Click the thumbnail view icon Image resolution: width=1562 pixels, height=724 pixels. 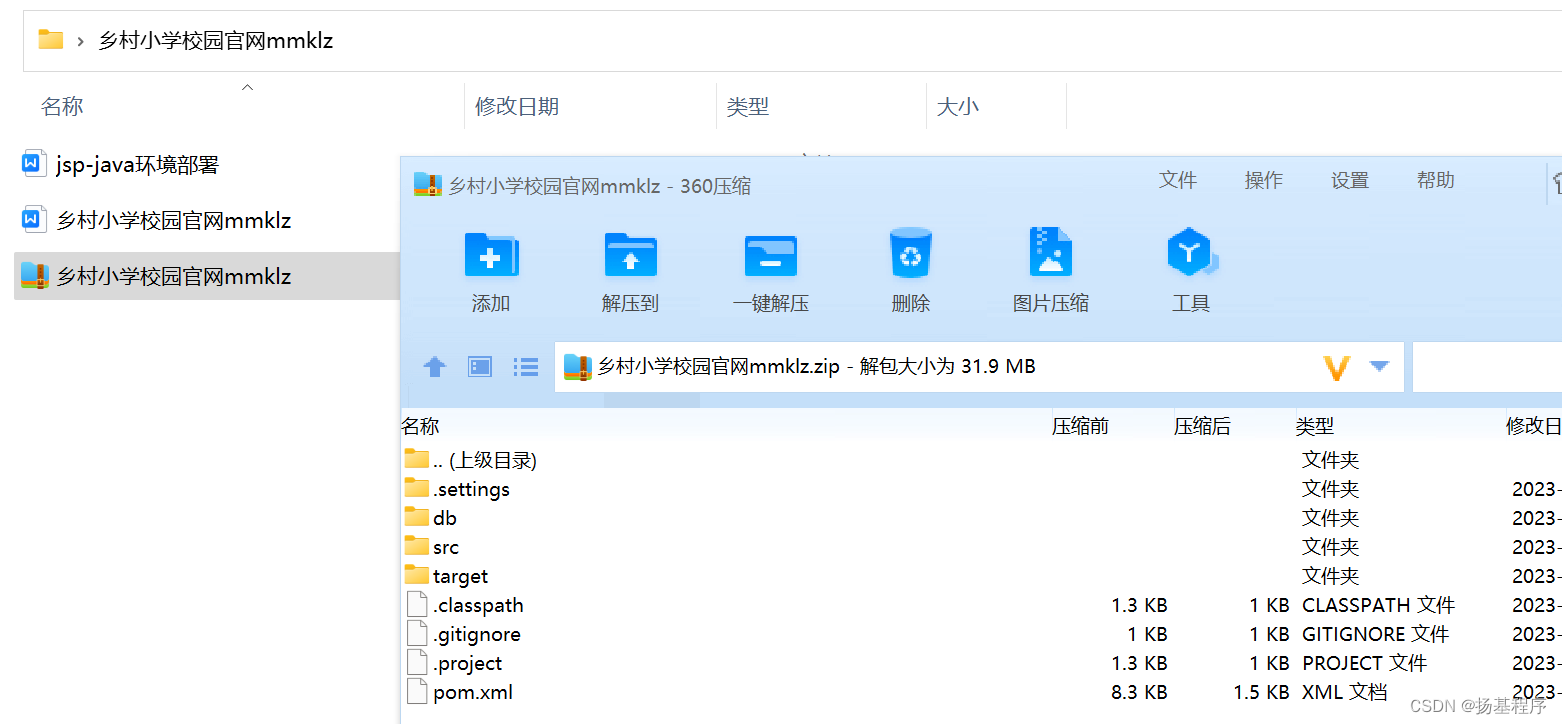click(x=479, y=366)
